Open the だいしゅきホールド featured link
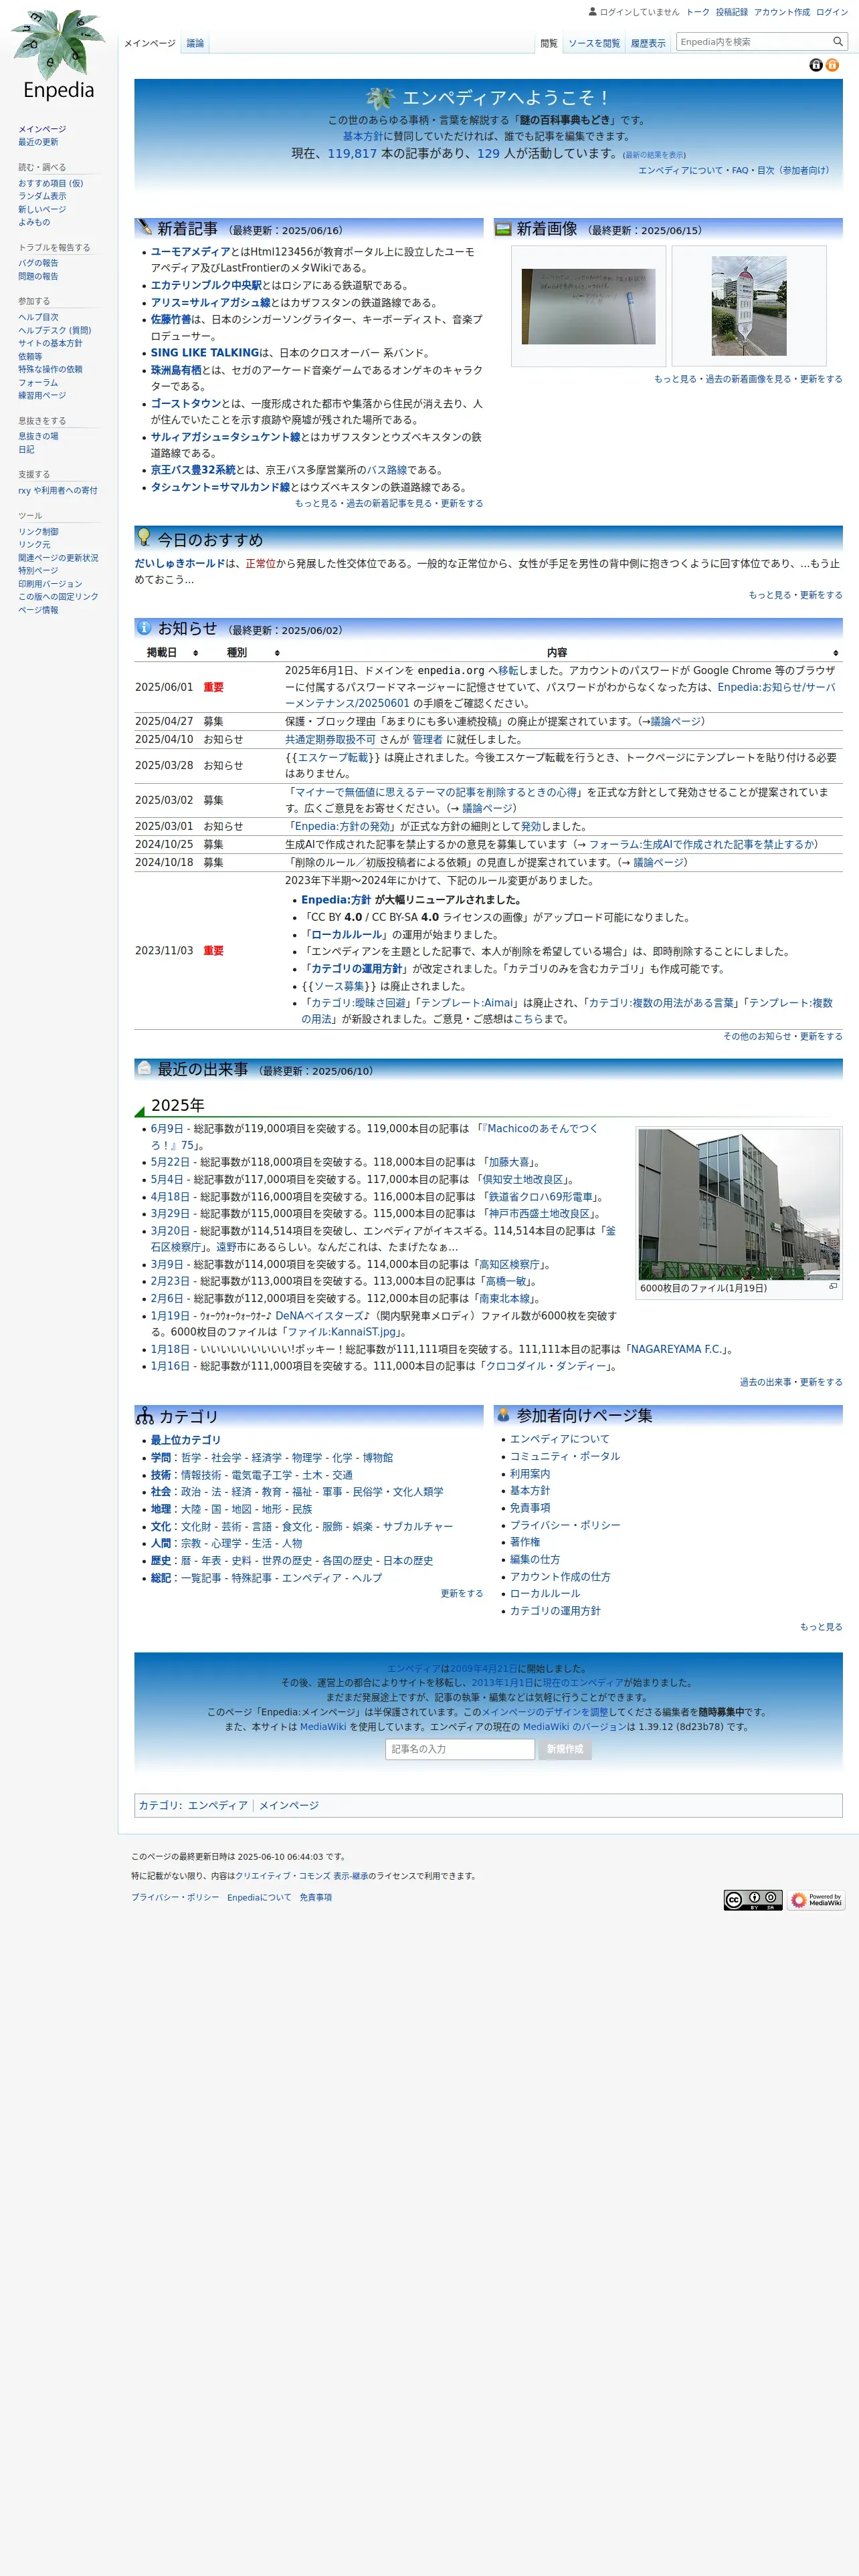Image resolution: width=859 pixels, height=2576 pixels. coord(181,564)
